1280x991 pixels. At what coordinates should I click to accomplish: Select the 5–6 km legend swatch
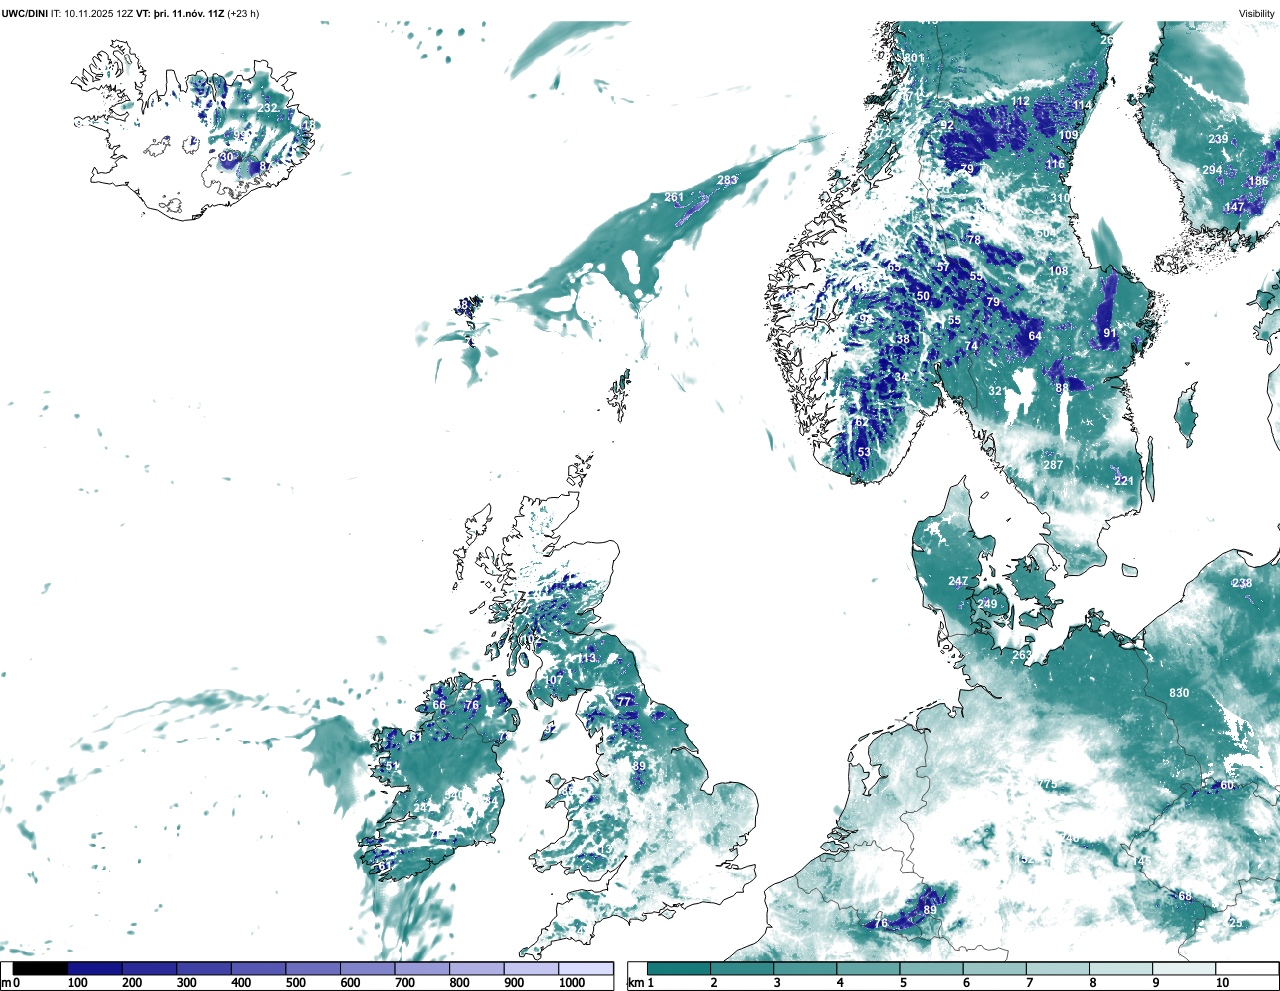coord(931,969)
